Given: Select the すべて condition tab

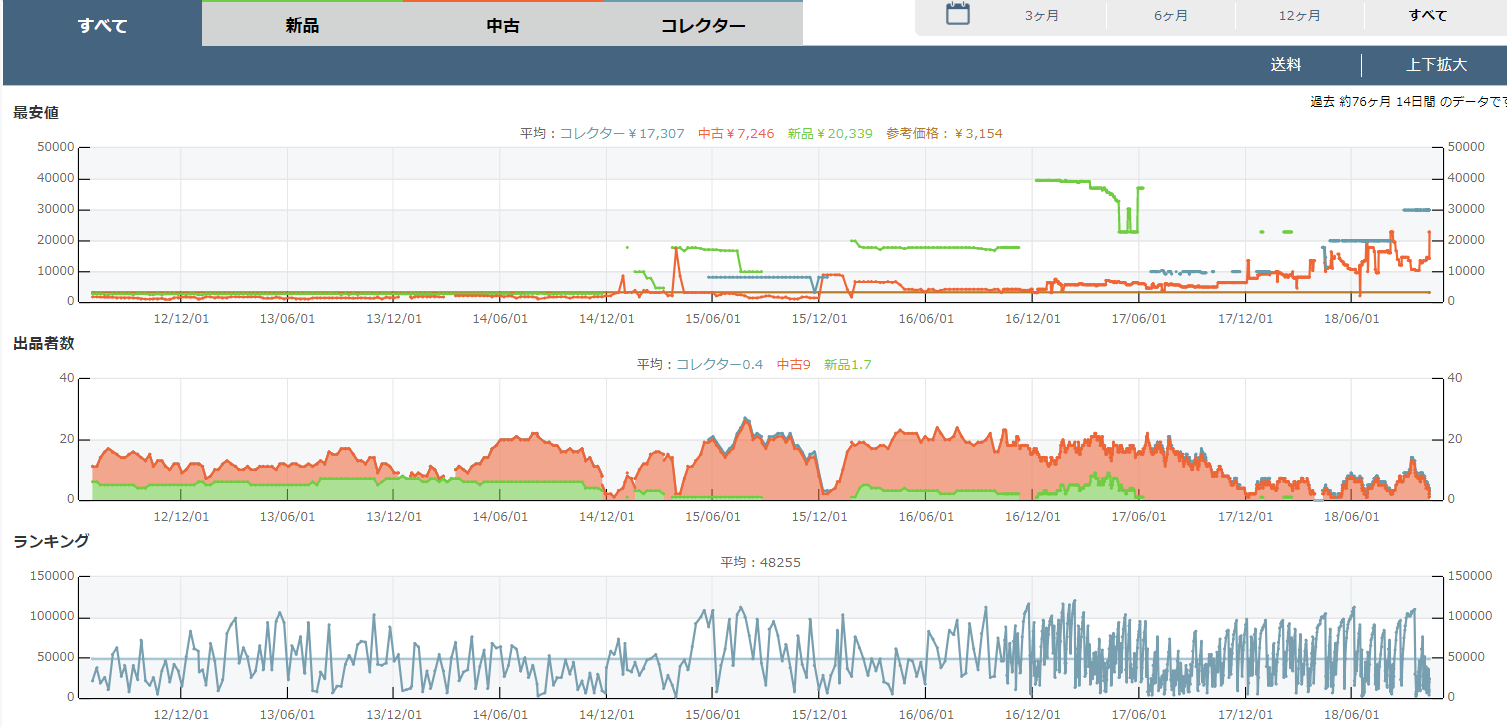Looking at the screenshot, I should [102, 25].
